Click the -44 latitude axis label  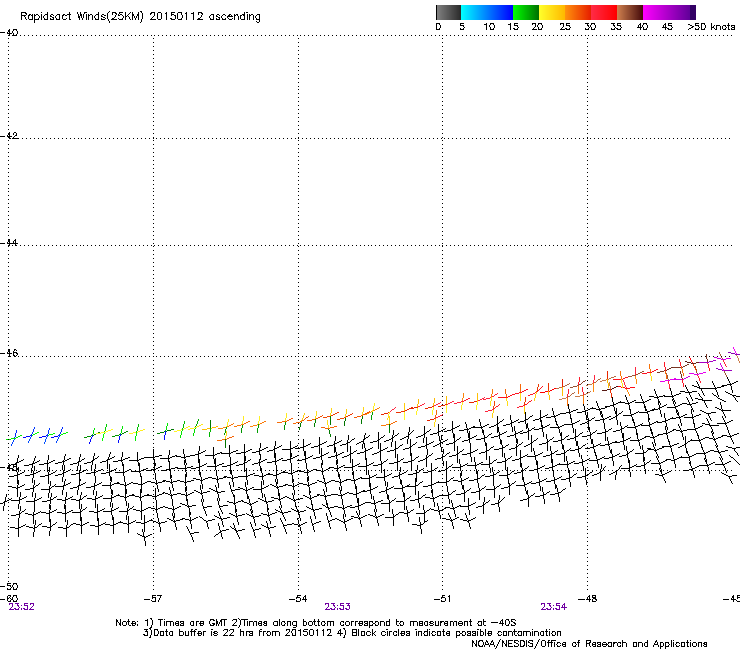tap(9, 243)
